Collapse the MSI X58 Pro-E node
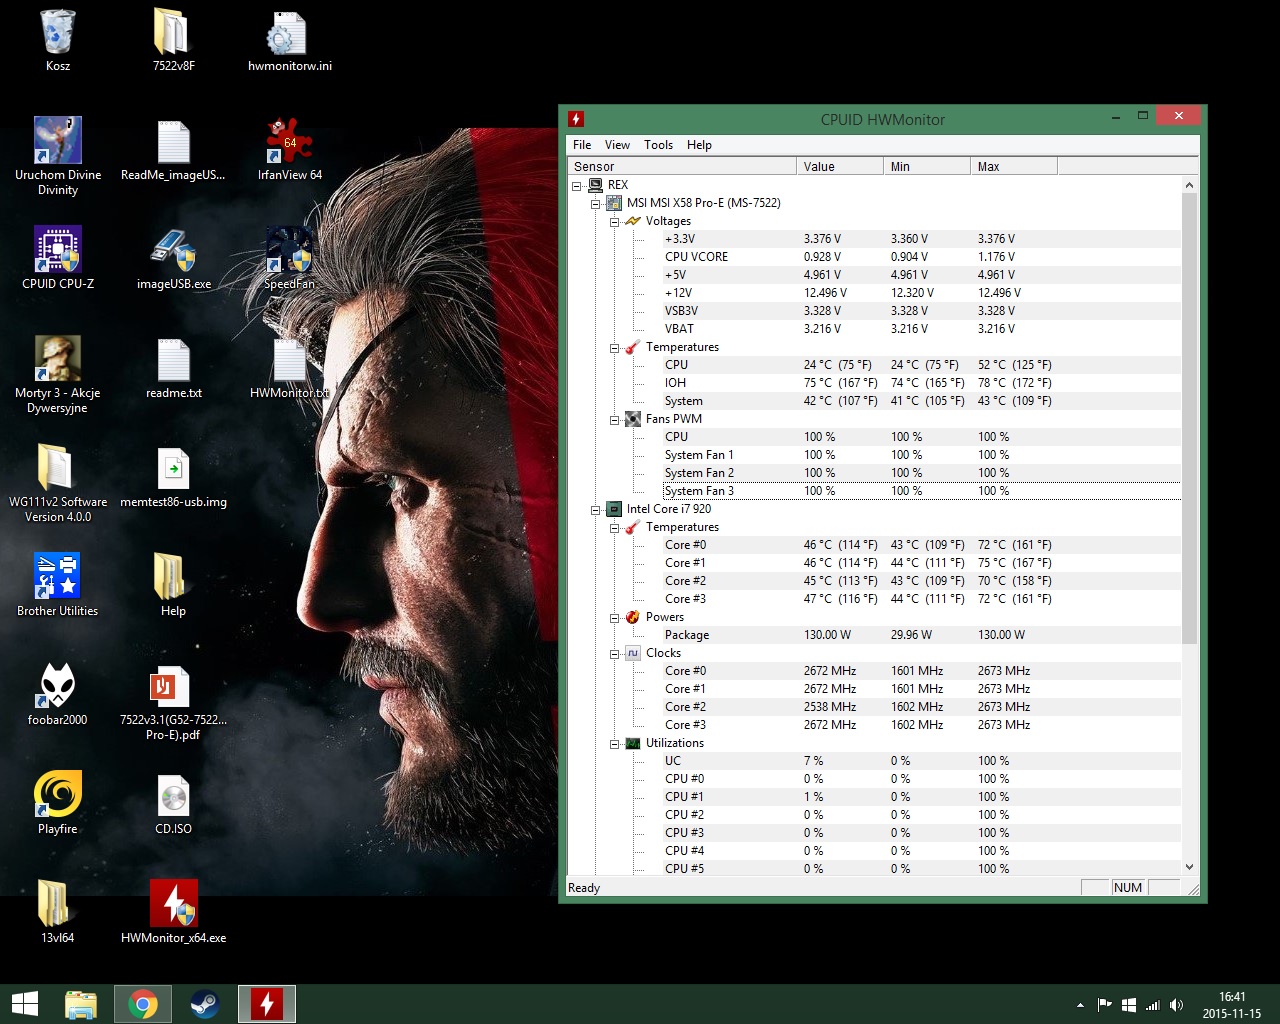Image resolution: width=1280 pixels, height=1024 pixels. click(x=596, y=203)
